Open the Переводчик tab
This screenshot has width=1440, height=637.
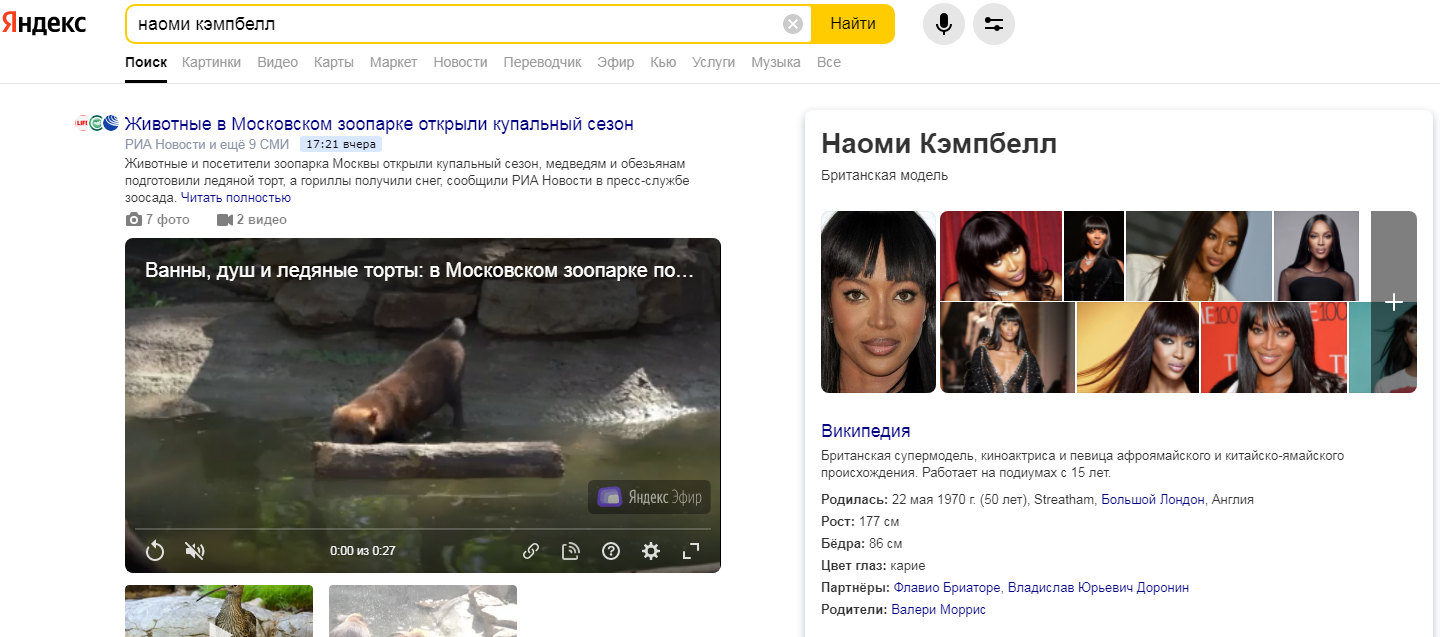(x=543, y=62)
